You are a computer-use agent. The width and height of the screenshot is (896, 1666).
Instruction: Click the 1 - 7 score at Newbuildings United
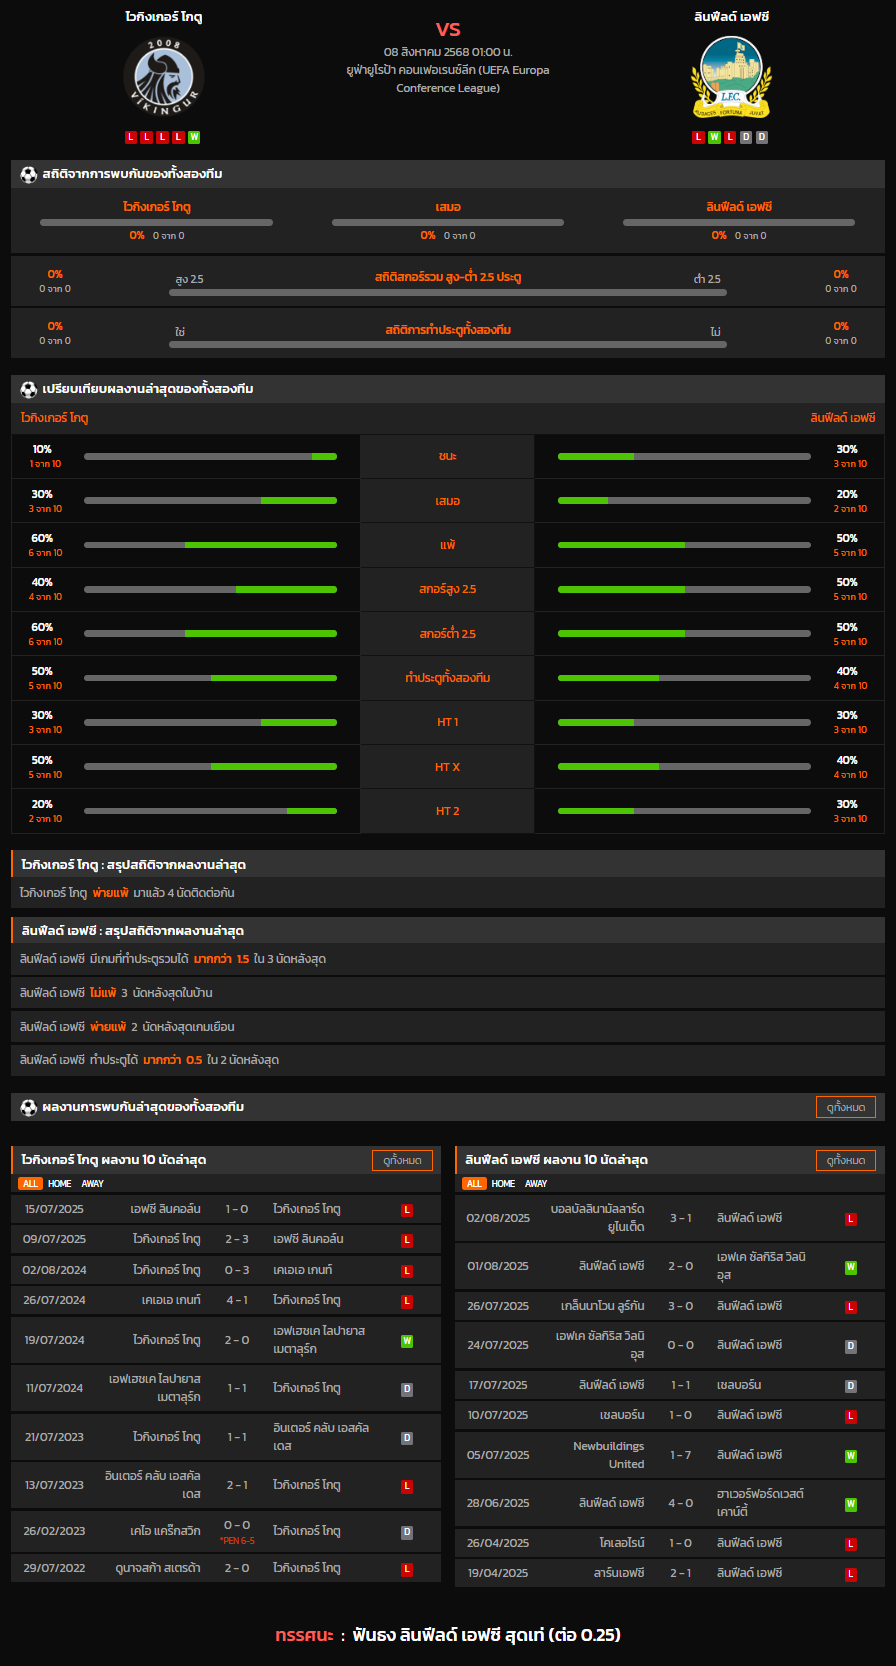[x=681, y=1455]
